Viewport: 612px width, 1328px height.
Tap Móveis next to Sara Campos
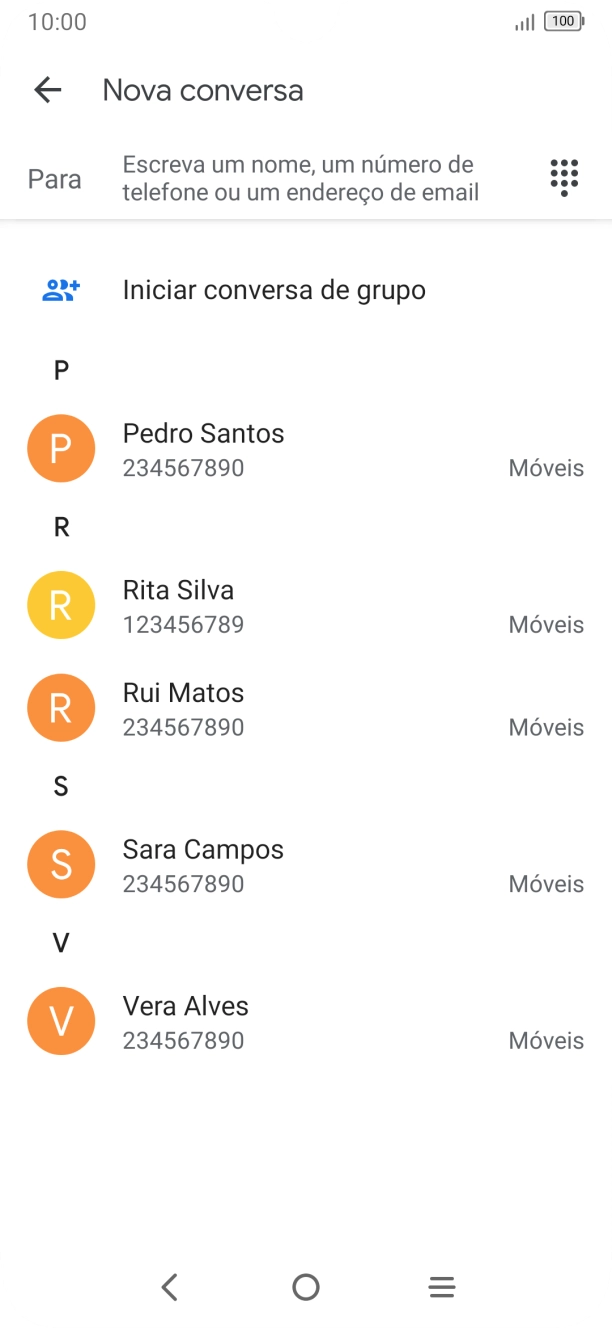tap(546, 883)
